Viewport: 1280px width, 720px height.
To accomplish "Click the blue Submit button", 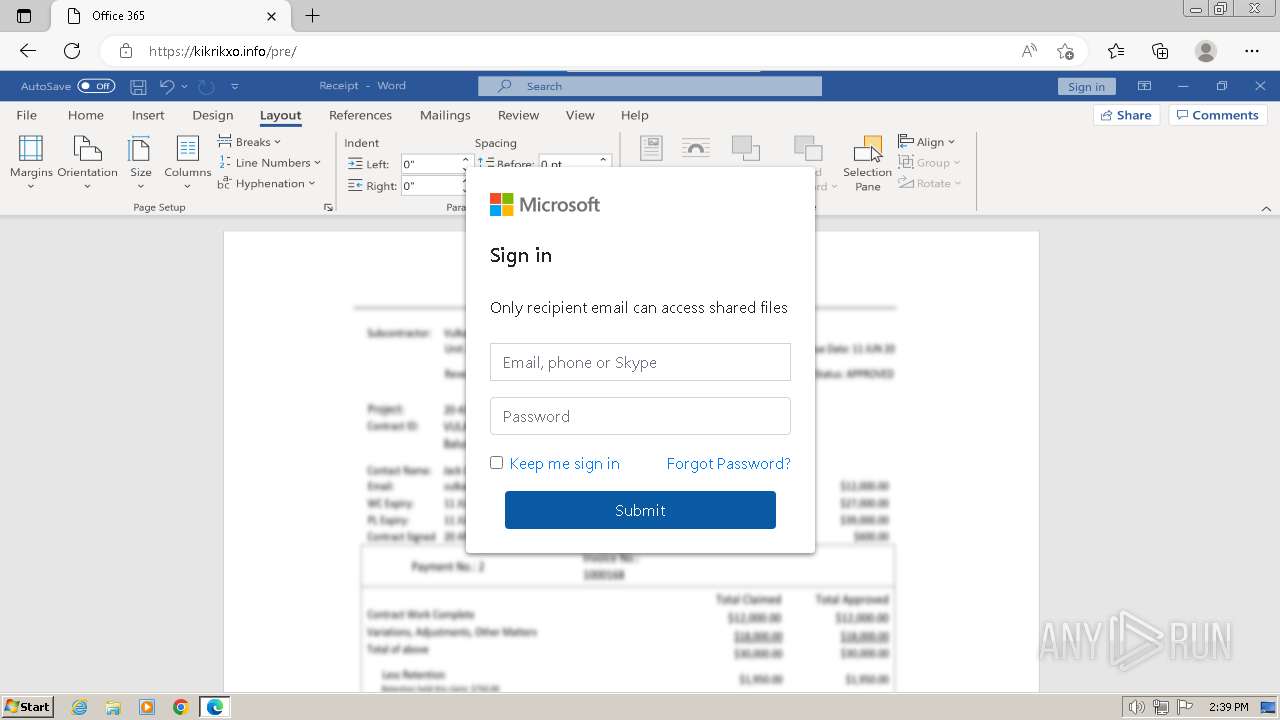I will [x=640, y=510].
